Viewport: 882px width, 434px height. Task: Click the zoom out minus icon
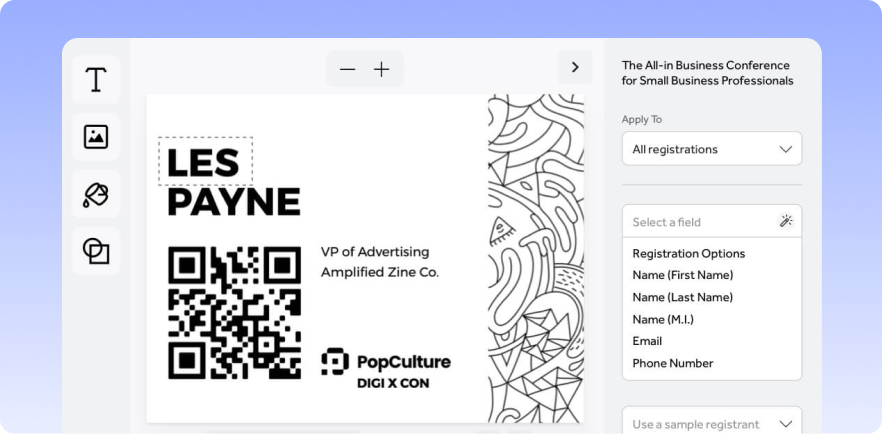click(x=347, y=69)
